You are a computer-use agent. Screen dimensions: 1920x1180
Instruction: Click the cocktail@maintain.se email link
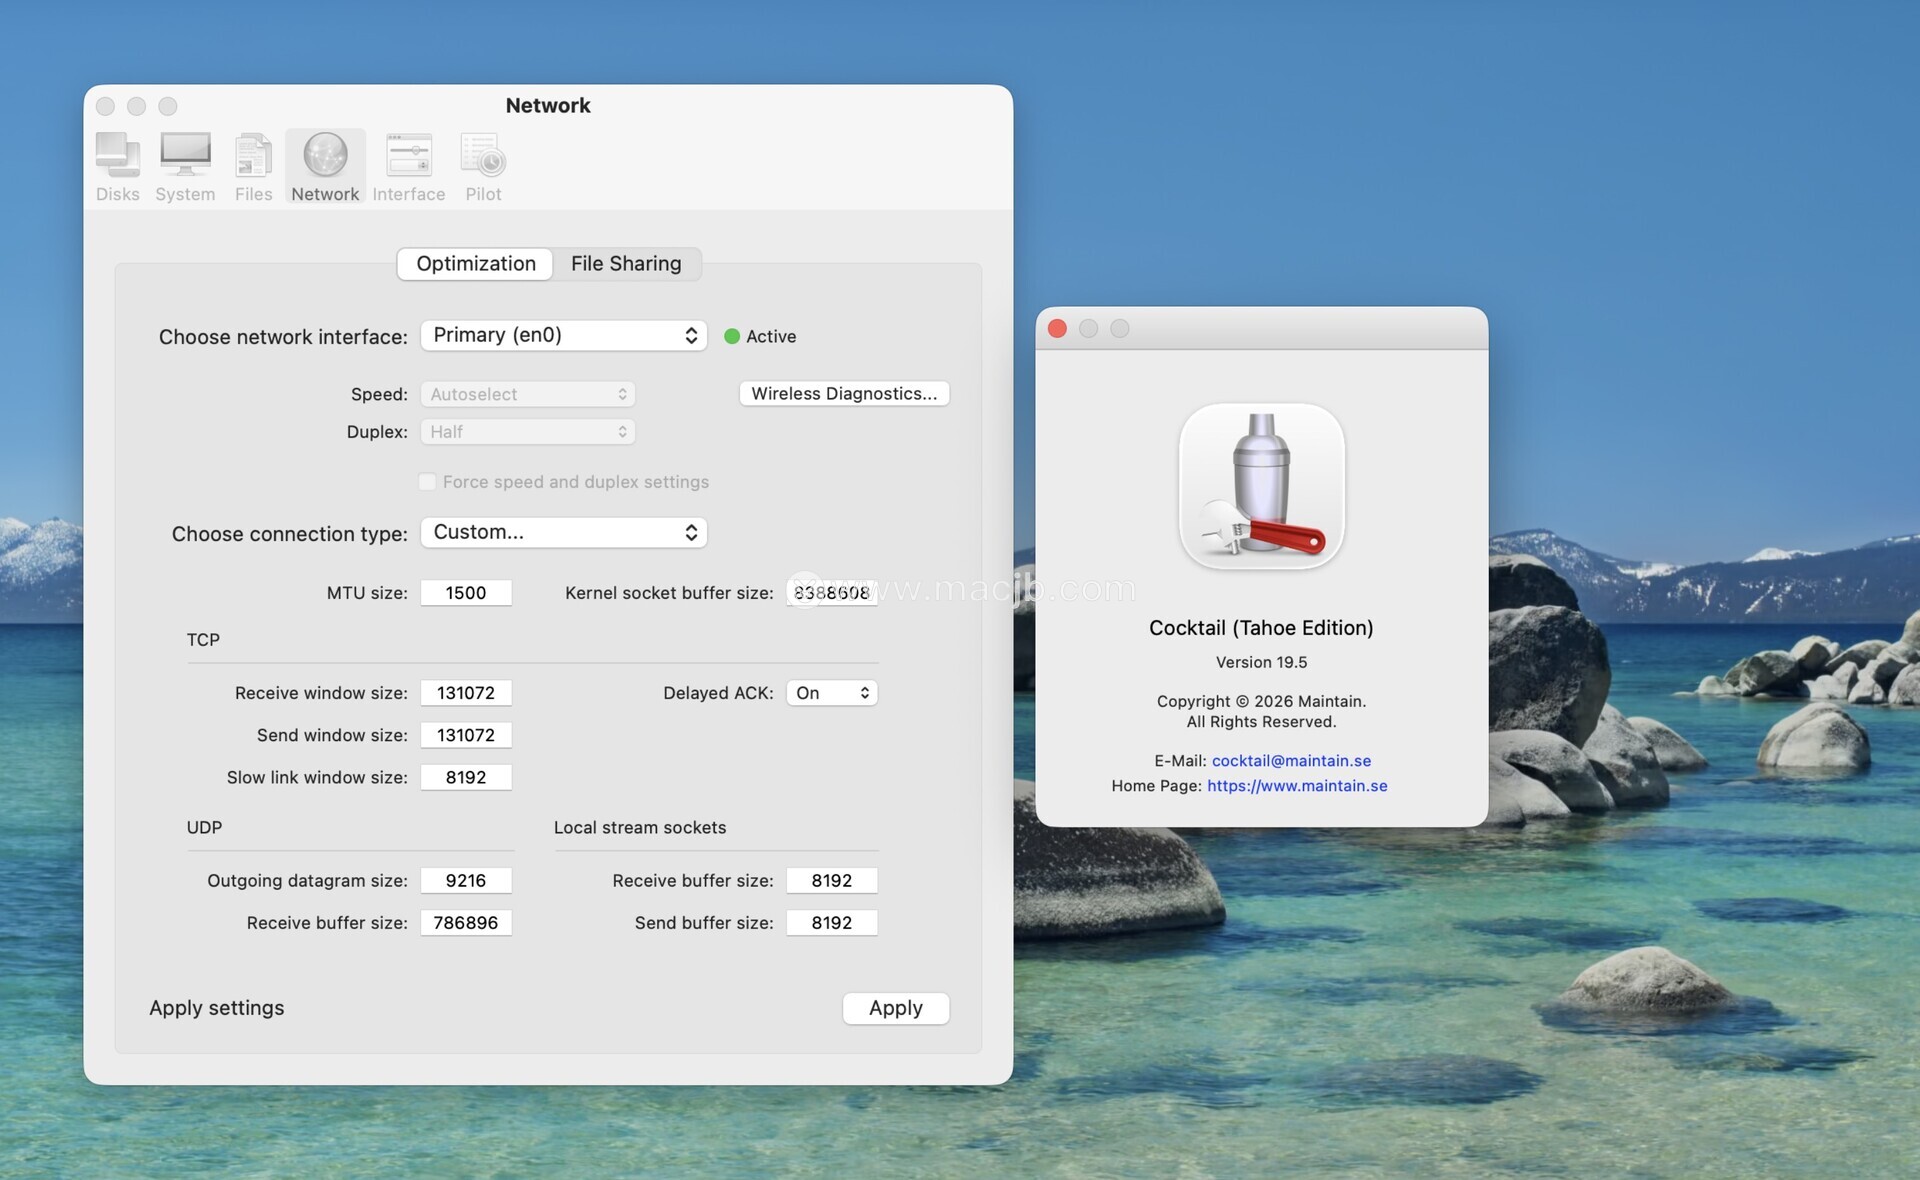pyautogui.click(x=1291, y=761)
